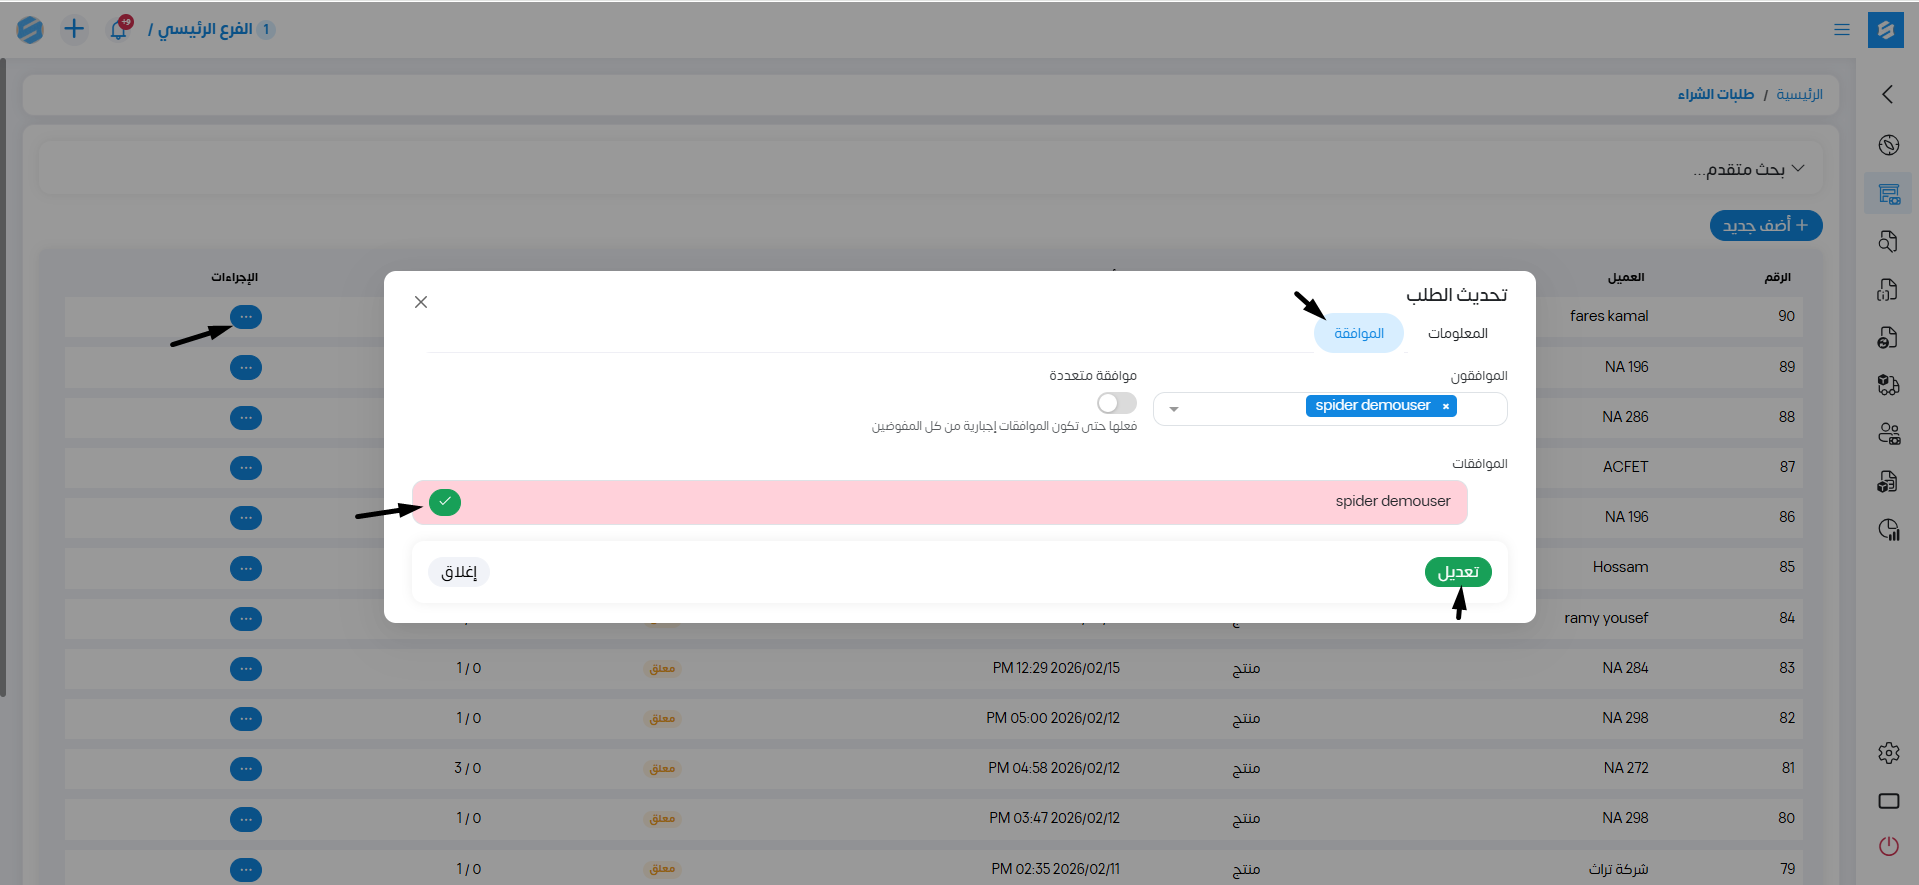This screenshot has height=885, width=1919.
Task: Open the delivery truck icon in sidebar
Action: [x=1888, y=385]
